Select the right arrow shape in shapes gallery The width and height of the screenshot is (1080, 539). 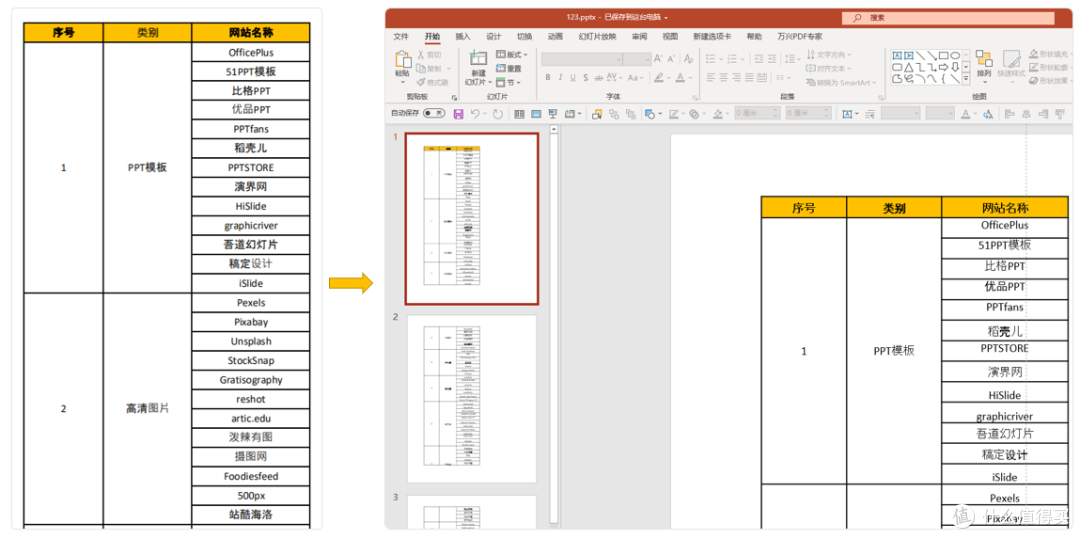(944, 67)
